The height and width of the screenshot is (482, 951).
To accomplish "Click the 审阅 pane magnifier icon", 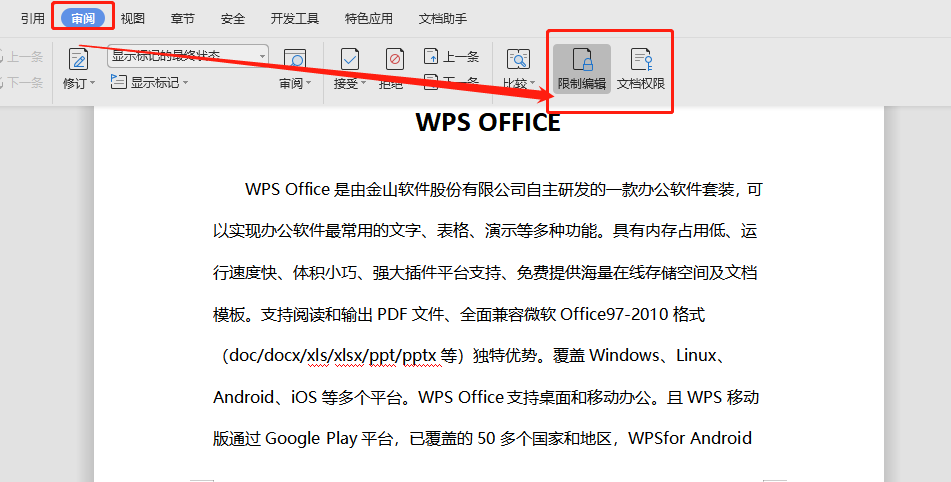I will tap(295, 60).
